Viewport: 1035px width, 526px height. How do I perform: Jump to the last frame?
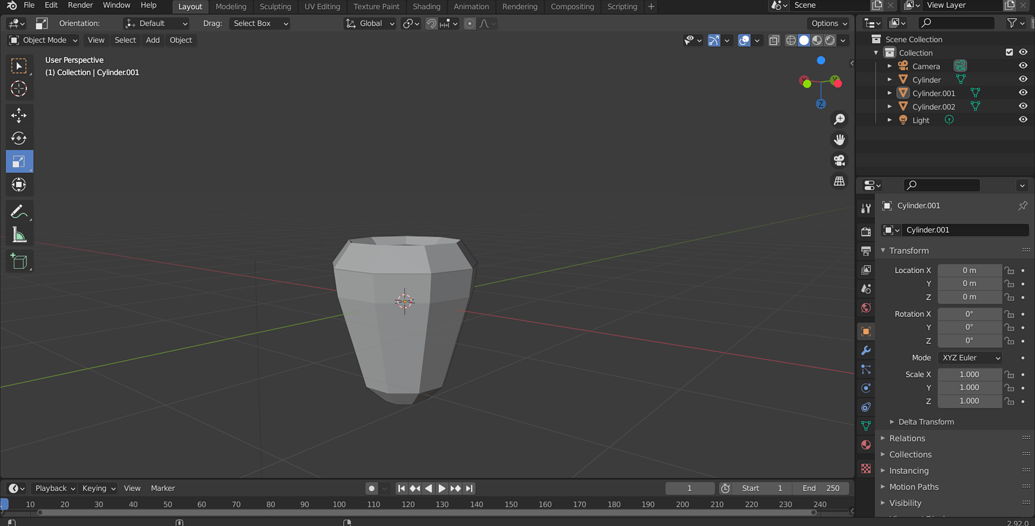point(469,488)
